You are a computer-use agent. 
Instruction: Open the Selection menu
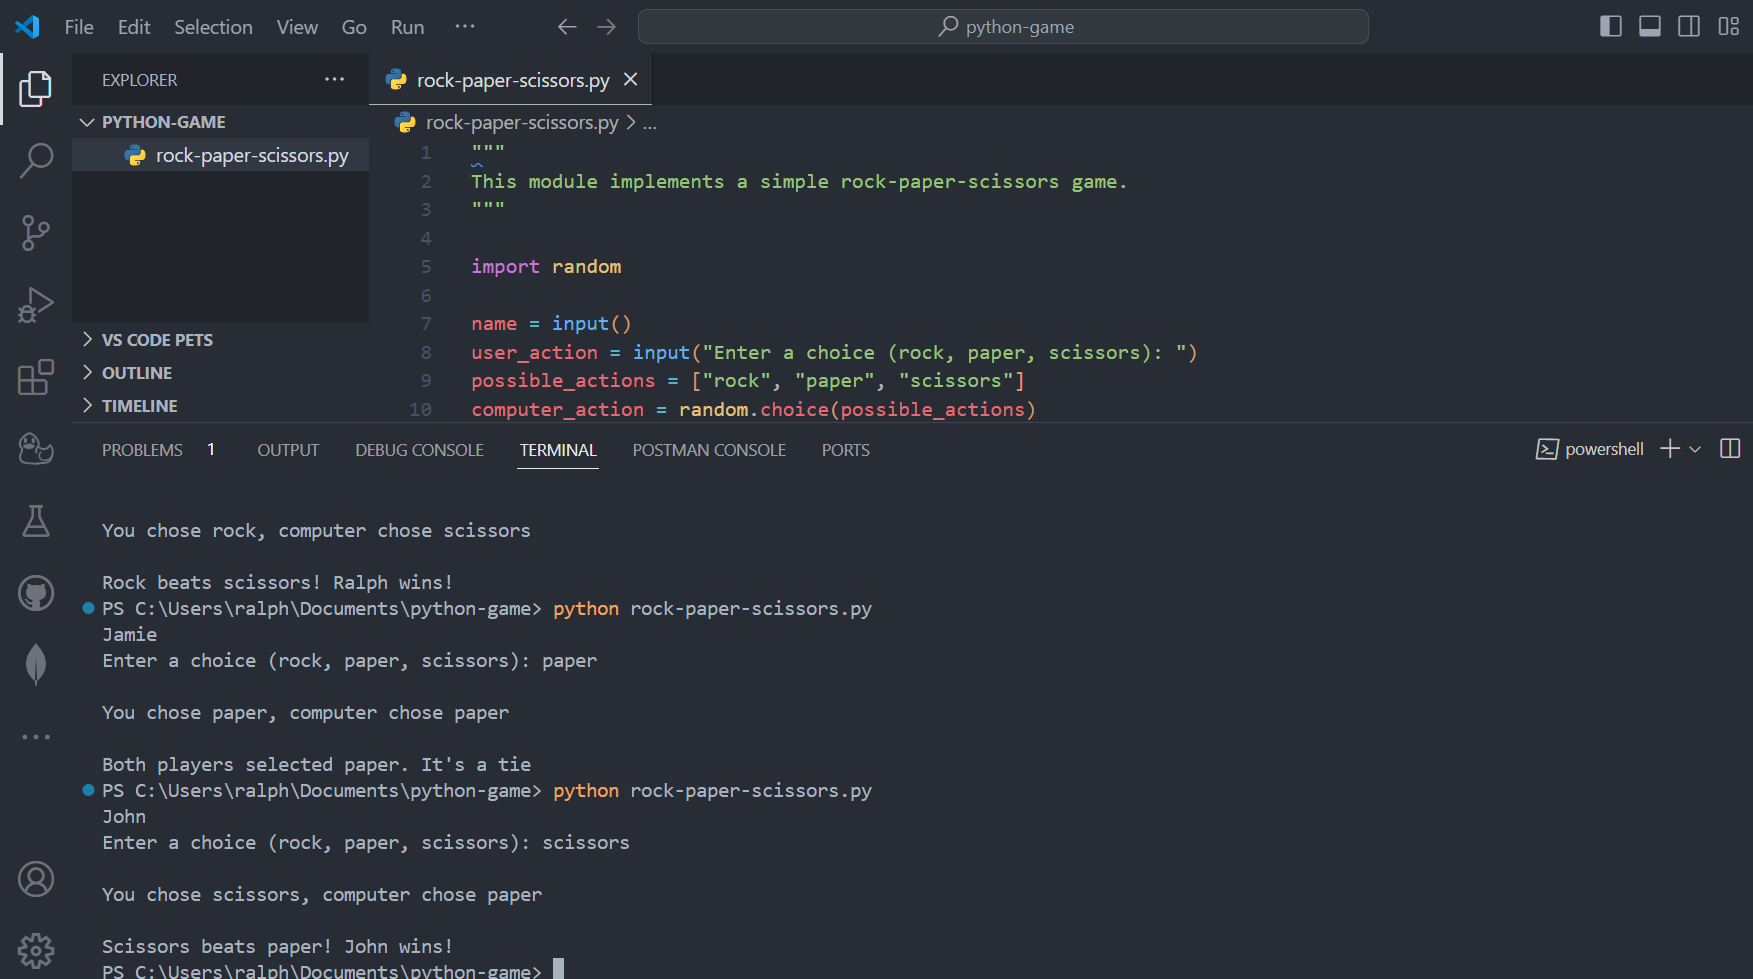point(213,27)
